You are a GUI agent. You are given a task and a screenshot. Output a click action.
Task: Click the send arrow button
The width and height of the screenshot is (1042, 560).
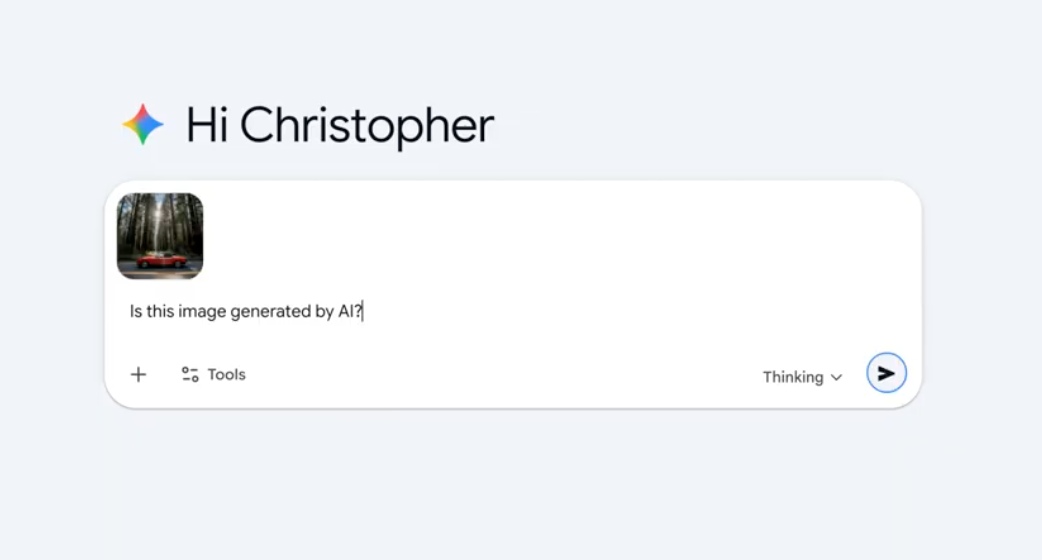tap(886, 374)
